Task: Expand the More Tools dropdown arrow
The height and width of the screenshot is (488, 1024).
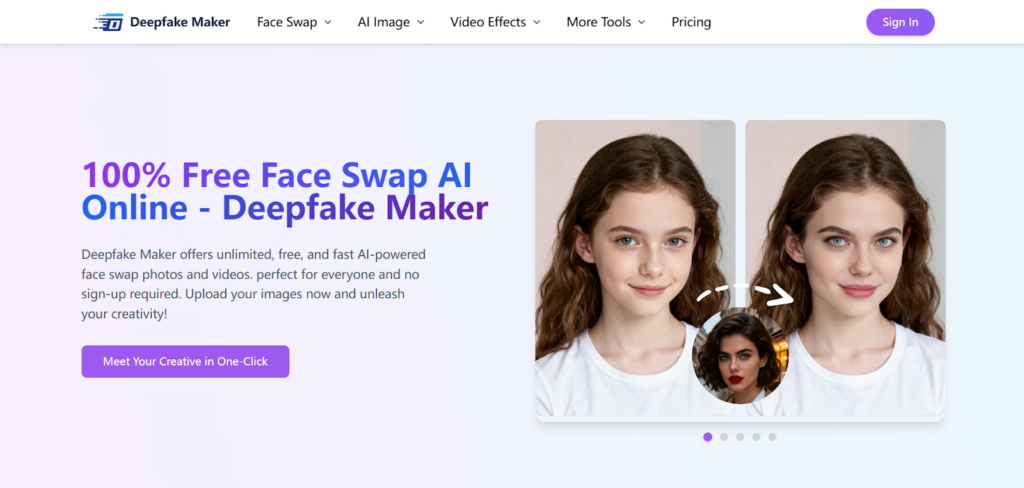Action: [x=641, y=22]
